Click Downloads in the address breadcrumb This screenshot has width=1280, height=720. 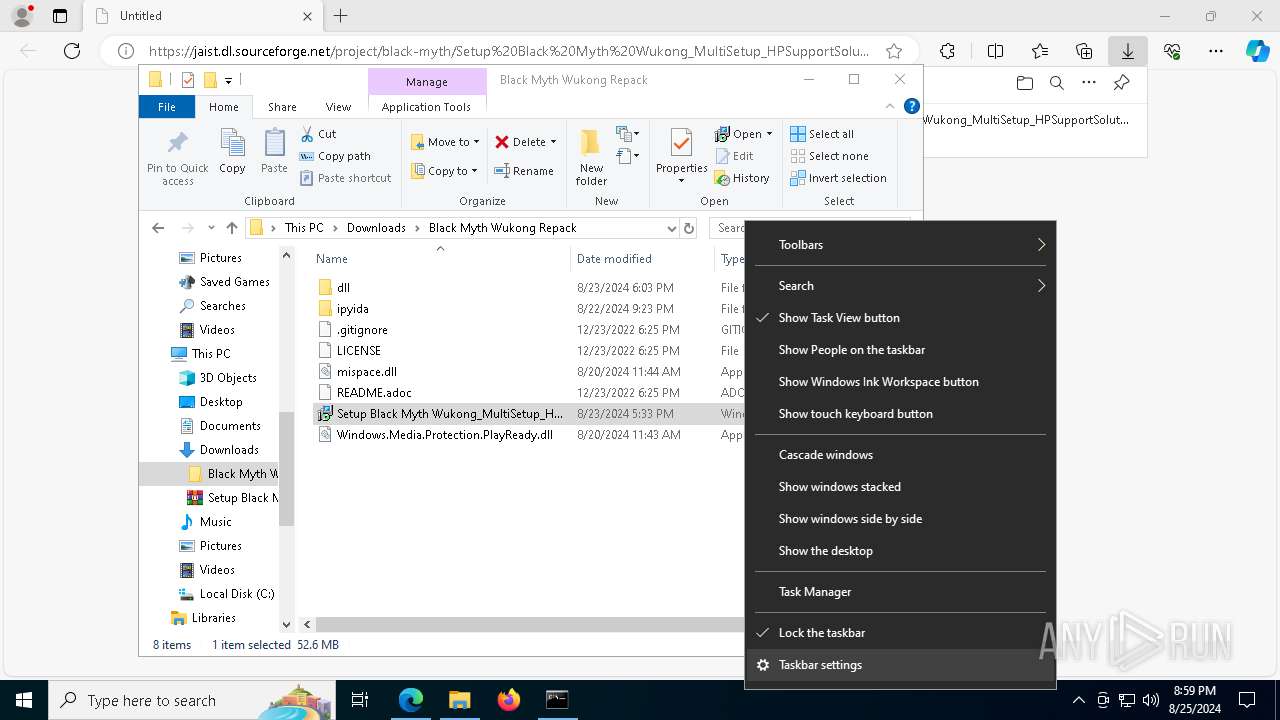[x=376, y=228]
